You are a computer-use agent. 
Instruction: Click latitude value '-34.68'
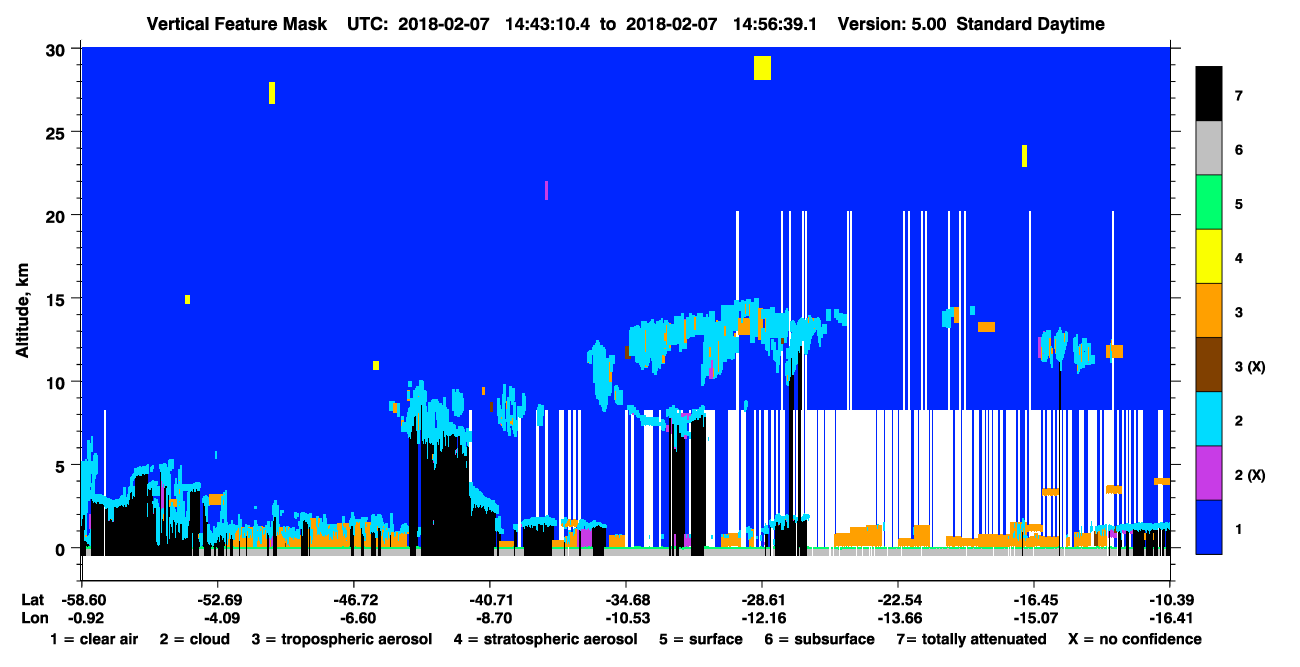click(x=626, y=600)
